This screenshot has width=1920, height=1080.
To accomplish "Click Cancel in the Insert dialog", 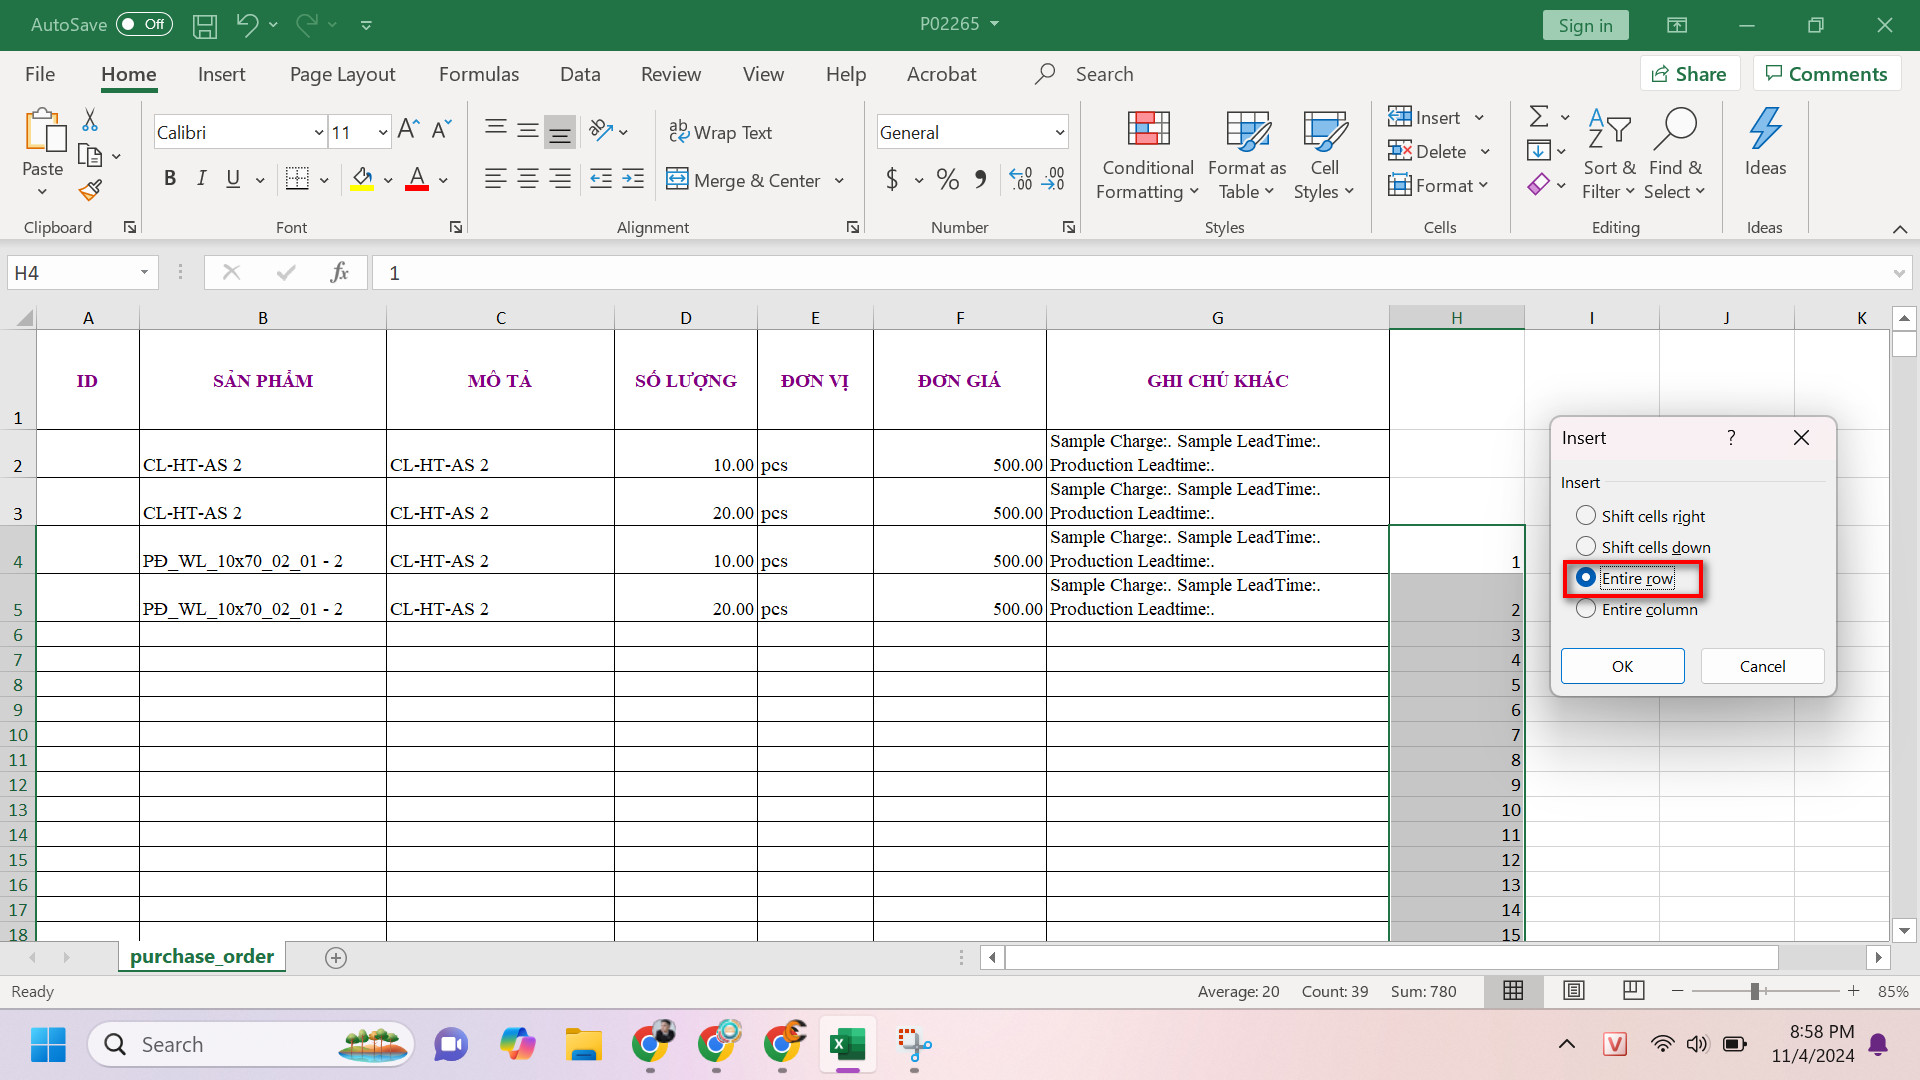I will point(1761,666).
